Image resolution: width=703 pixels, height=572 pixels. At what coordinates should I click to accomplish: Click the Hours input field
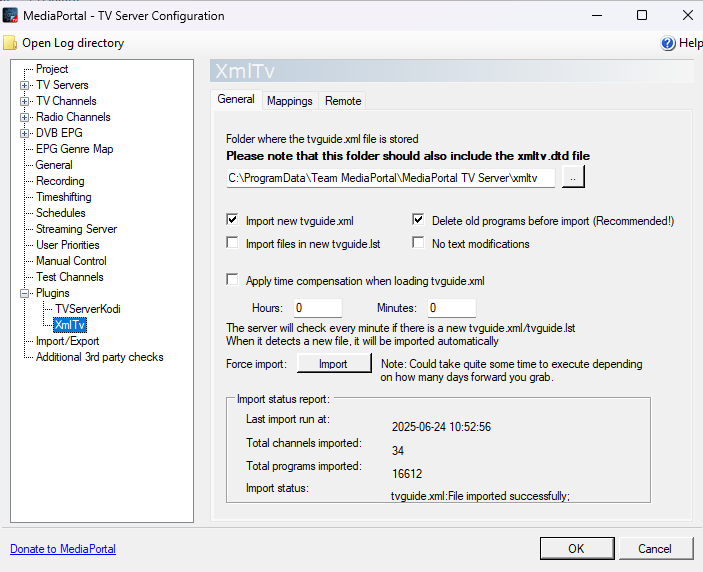click(316, 308)
